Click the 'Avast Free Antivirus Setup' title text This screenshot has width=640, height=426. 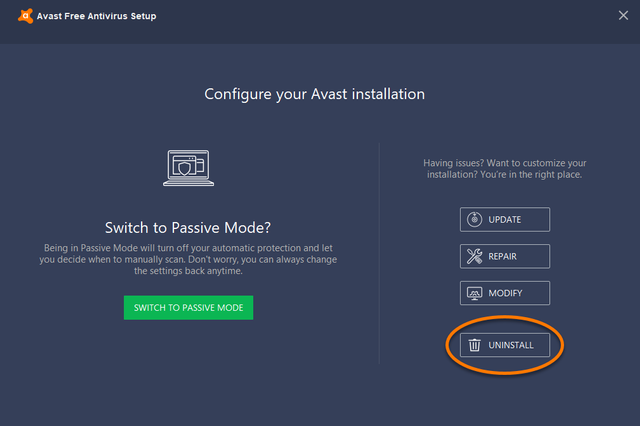(x=96, y=16)
